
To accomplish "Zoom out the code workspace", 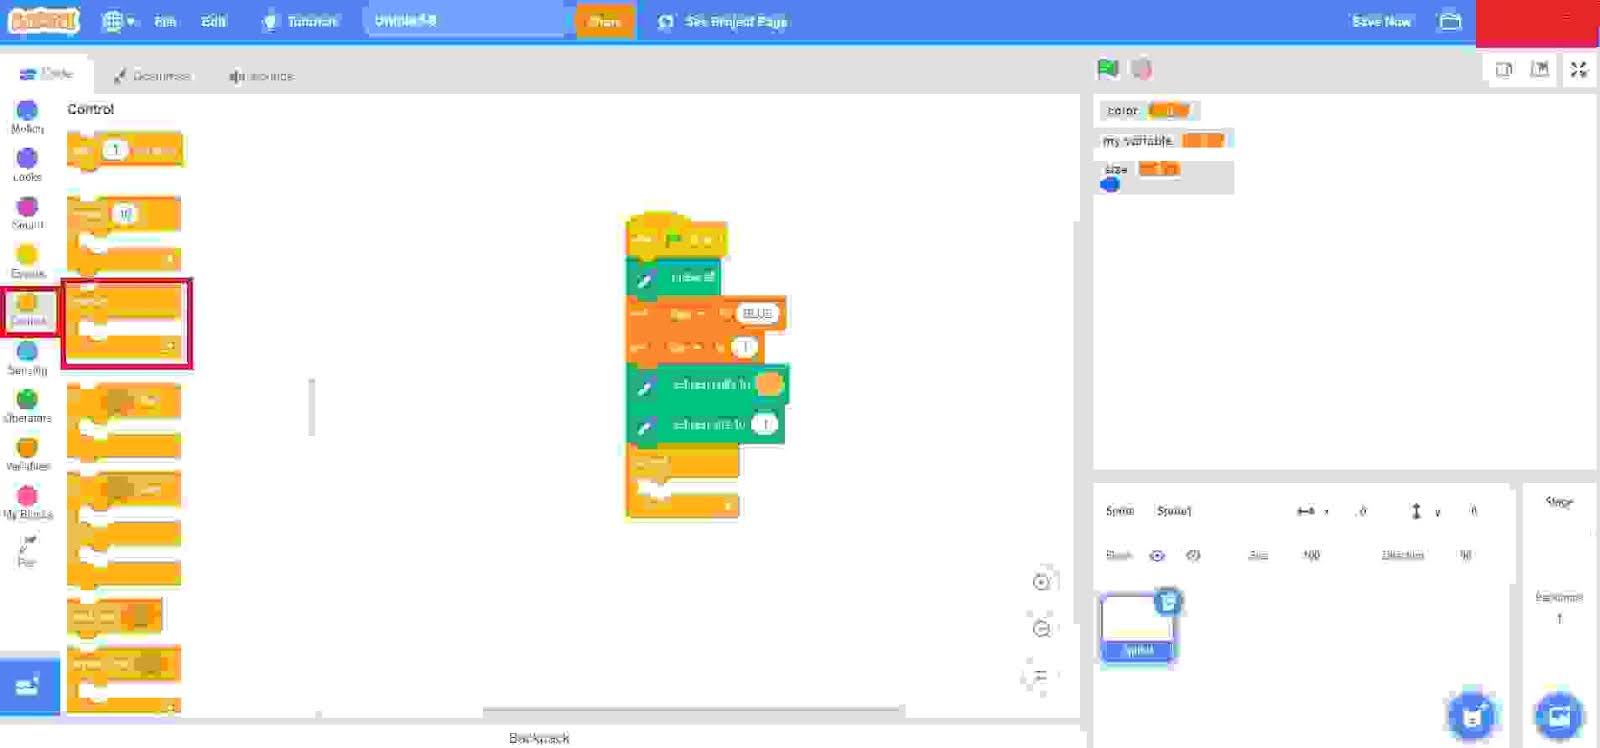I will click(1042, 628).
